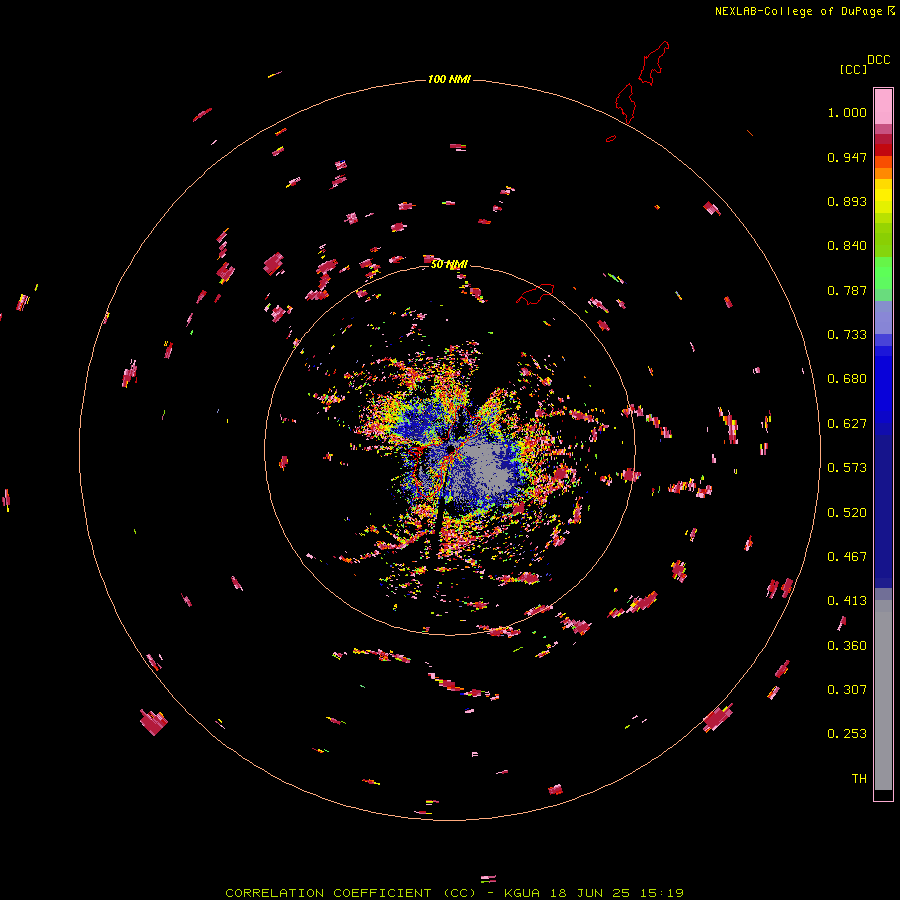
Task: Click the Correlation Coefficient KGUA title caption
Action: [x=454, y=893]
